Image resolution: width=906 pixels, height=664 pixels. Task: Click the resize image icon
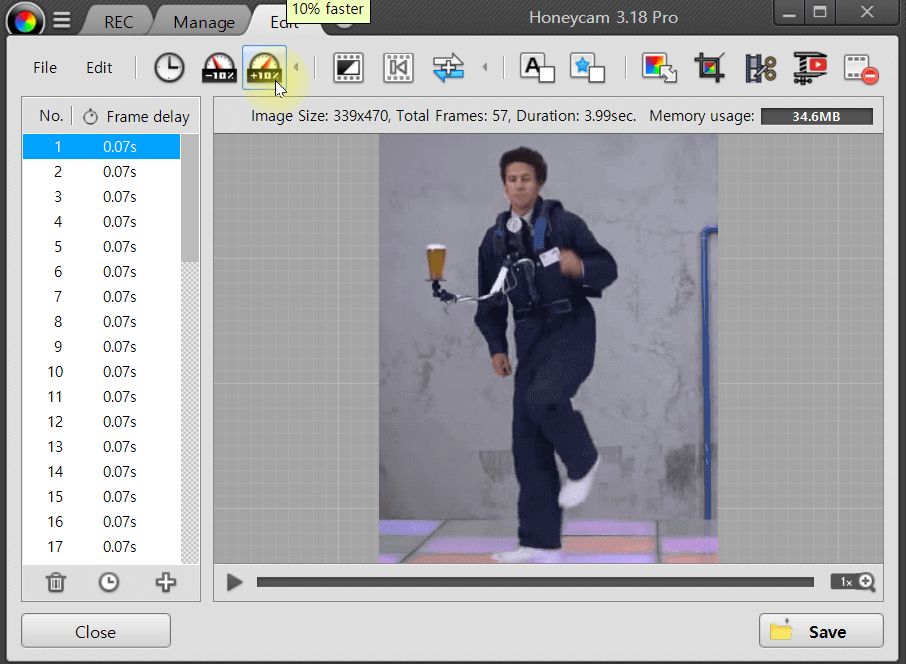pos(659,68)
